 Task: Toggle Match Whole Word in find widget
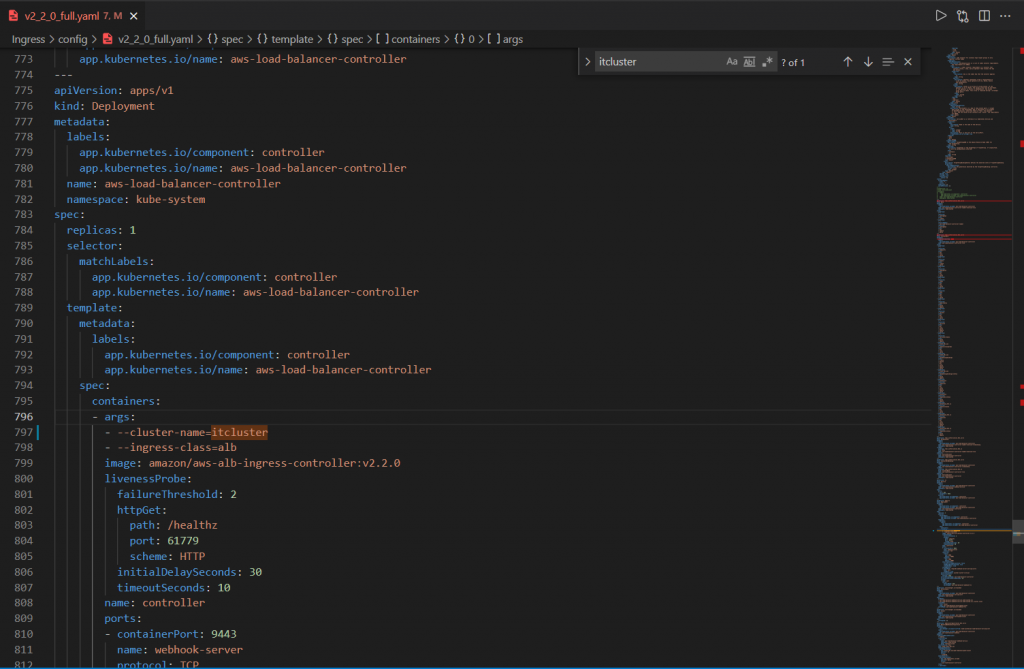(749, 61)
